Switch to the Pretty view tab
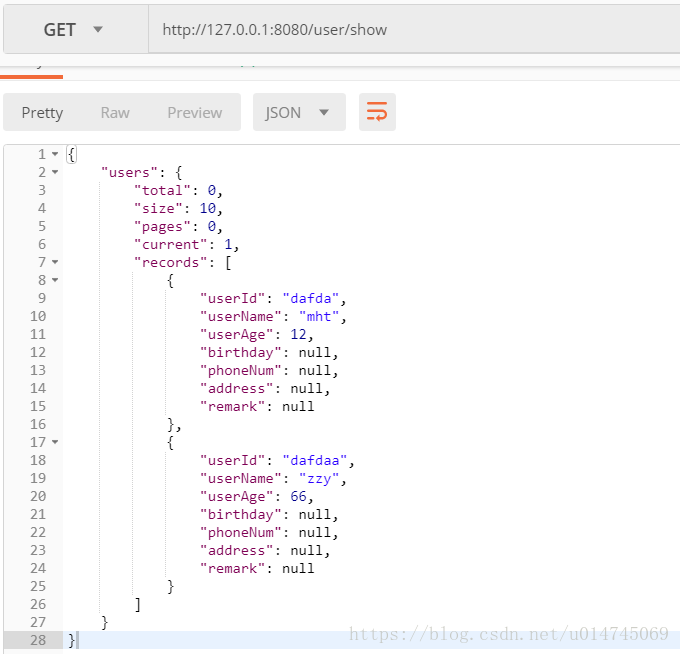 pos(42,113)
